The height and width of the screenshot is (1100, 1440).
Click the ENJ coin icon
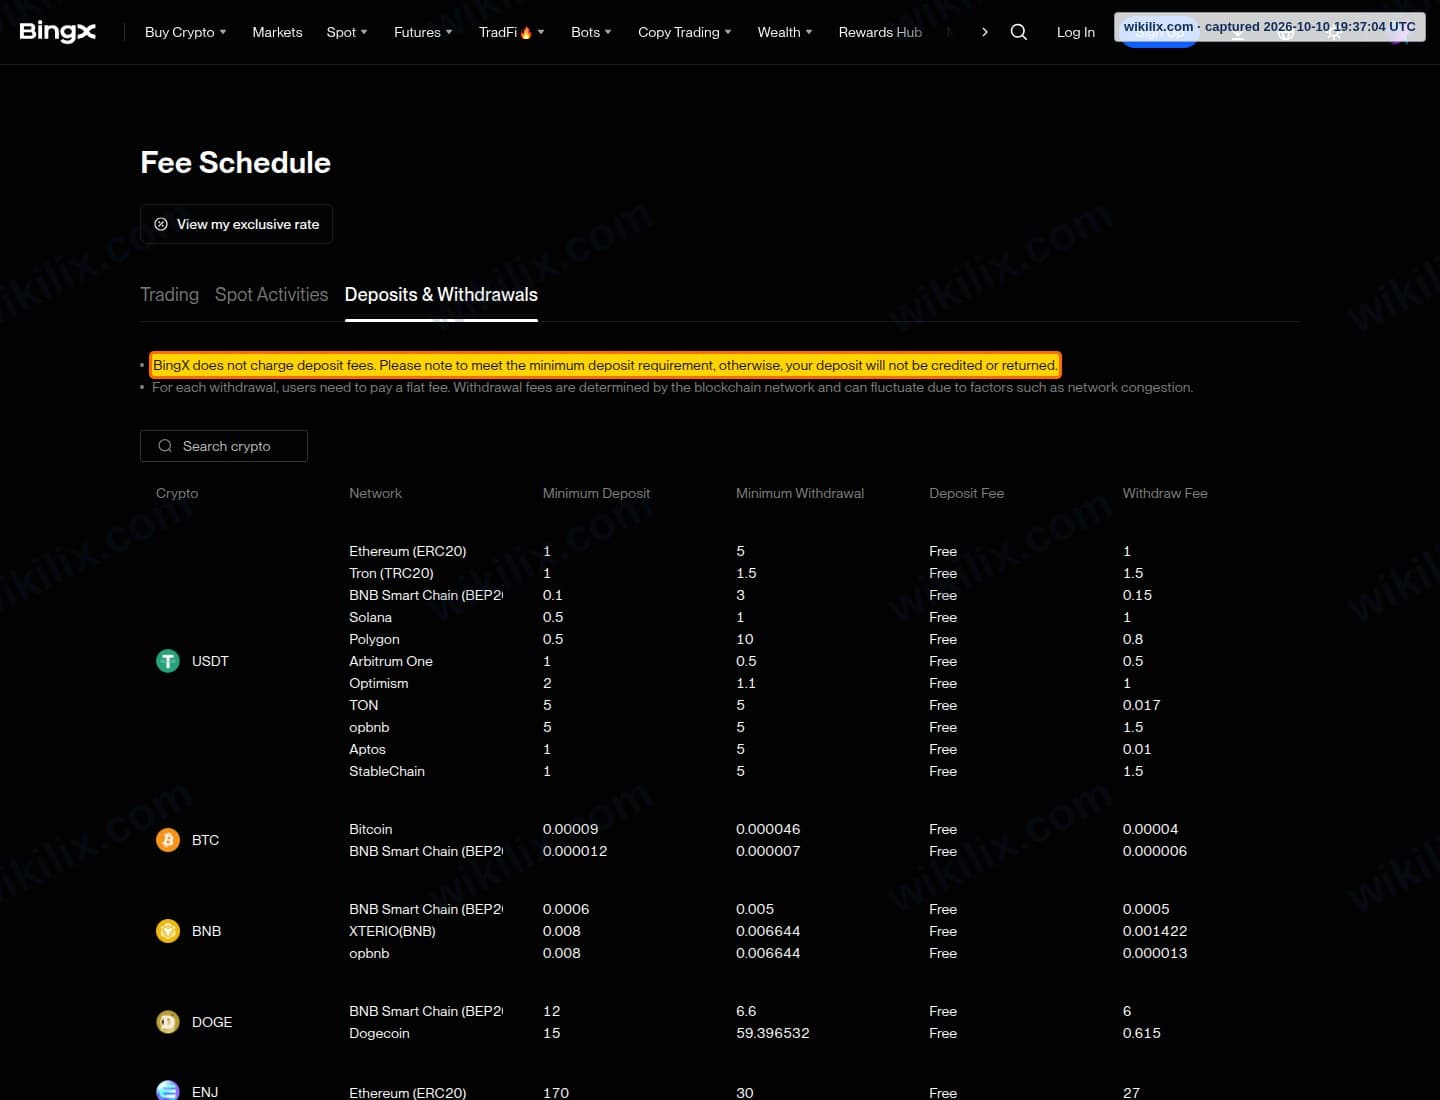point(168,1091)
